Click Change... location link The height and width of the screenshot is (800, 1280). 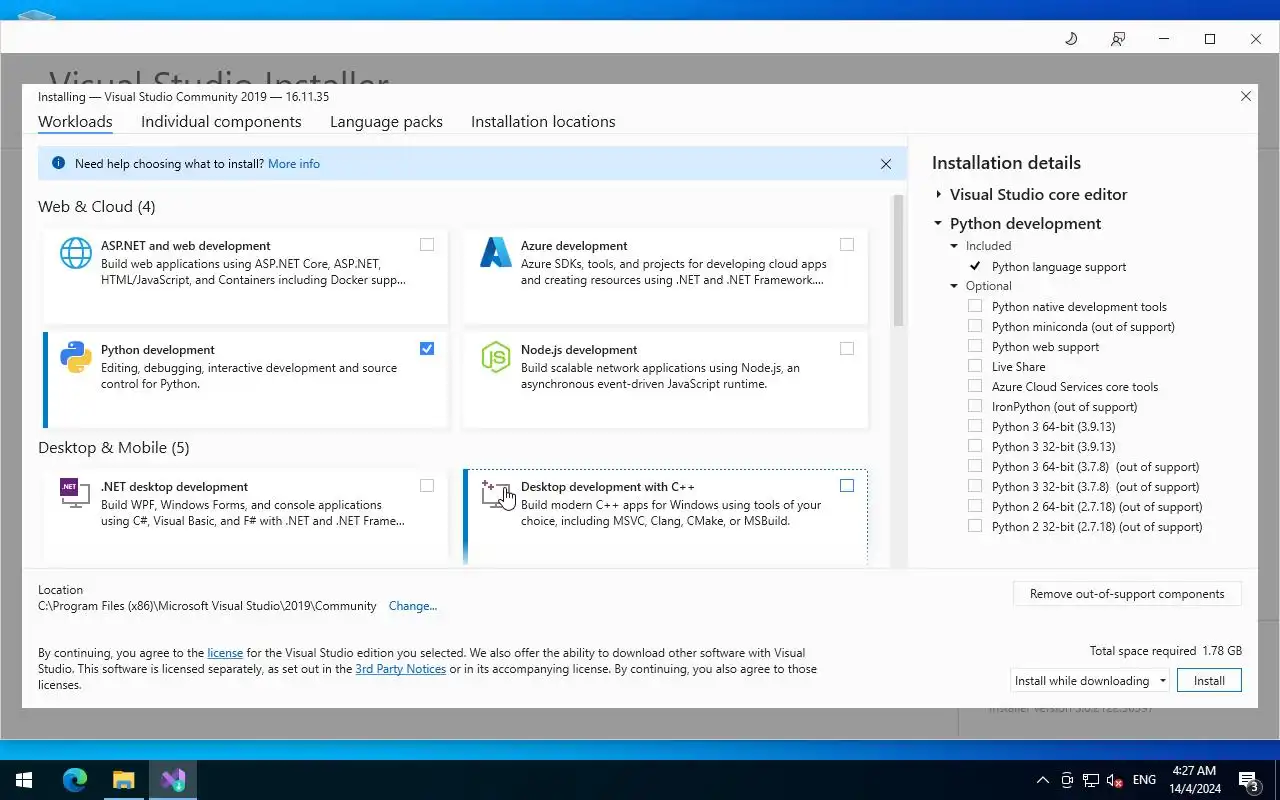(x=413, y=606)
